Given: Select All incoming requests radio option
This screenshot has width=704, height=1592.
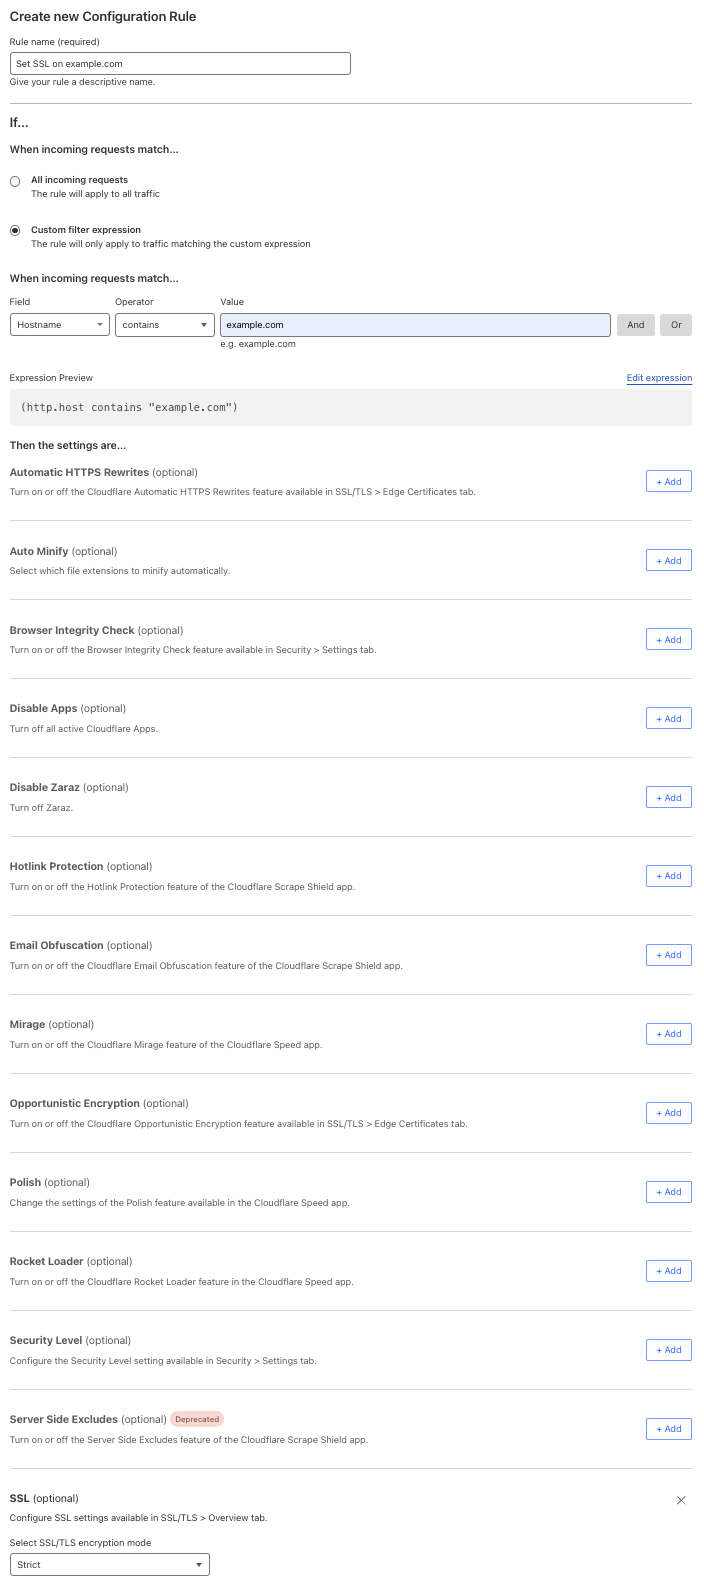Looking at the screenshot, I should point(15,182).
